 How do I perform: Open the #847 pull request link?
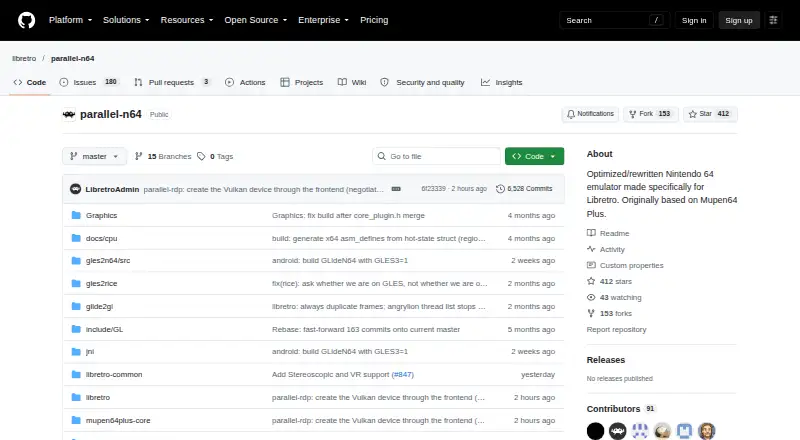point(403,375)
